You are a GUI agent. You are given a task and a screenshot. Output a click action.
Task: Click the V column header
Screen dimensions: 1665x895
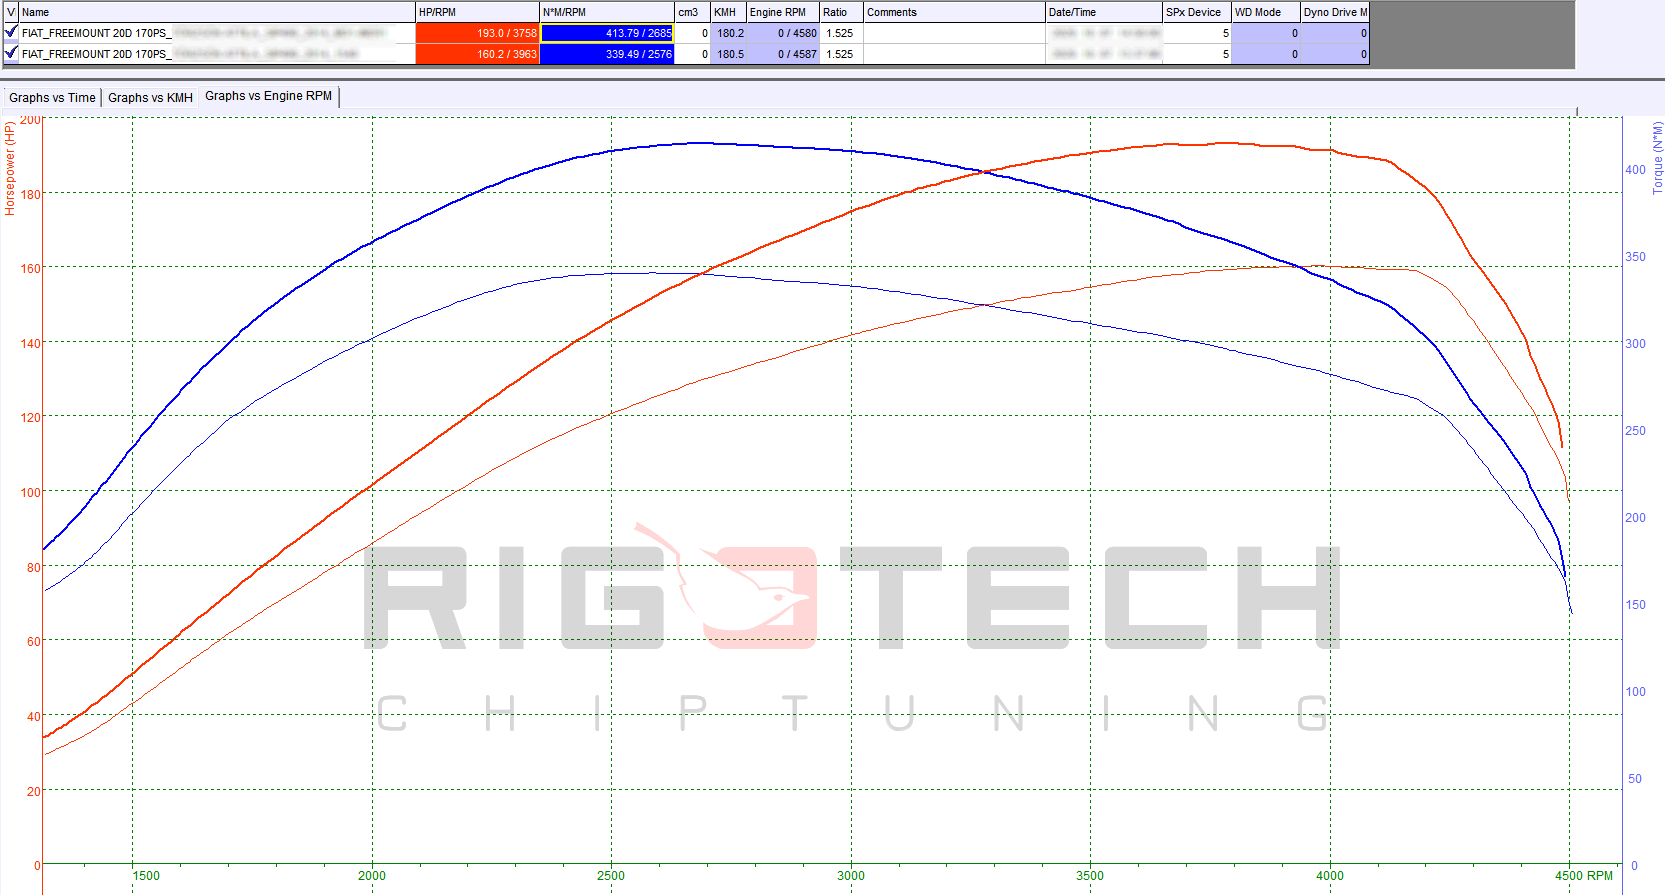(x=11, y=12)
